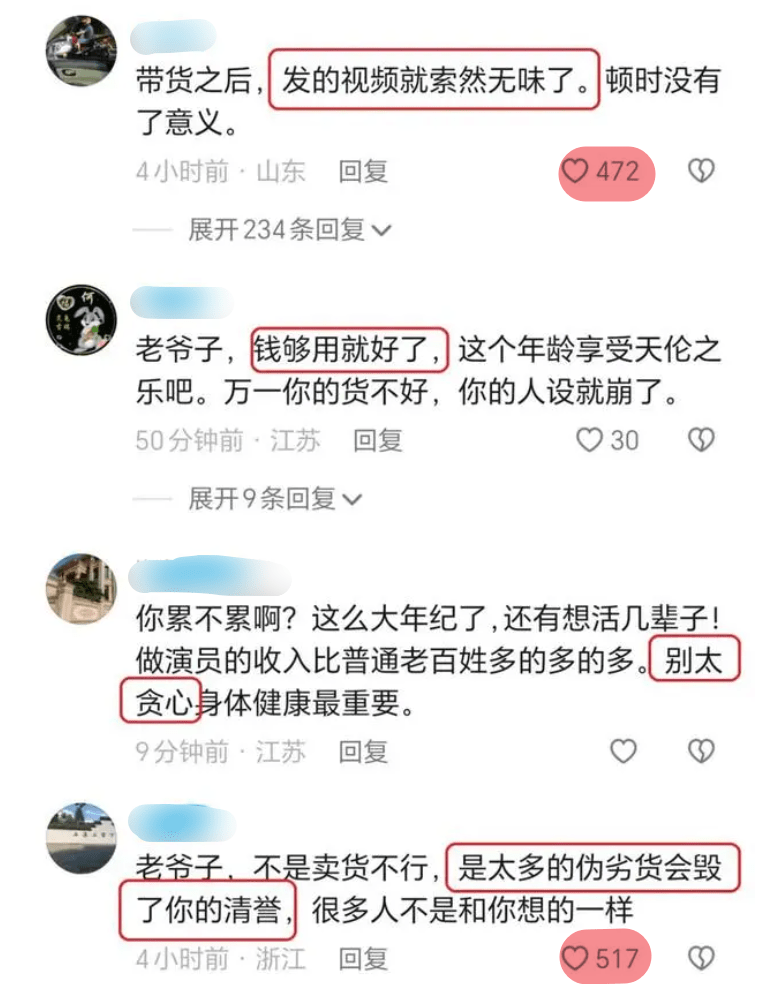Open first commenter's motorcycle avatar

coord(82,51)
